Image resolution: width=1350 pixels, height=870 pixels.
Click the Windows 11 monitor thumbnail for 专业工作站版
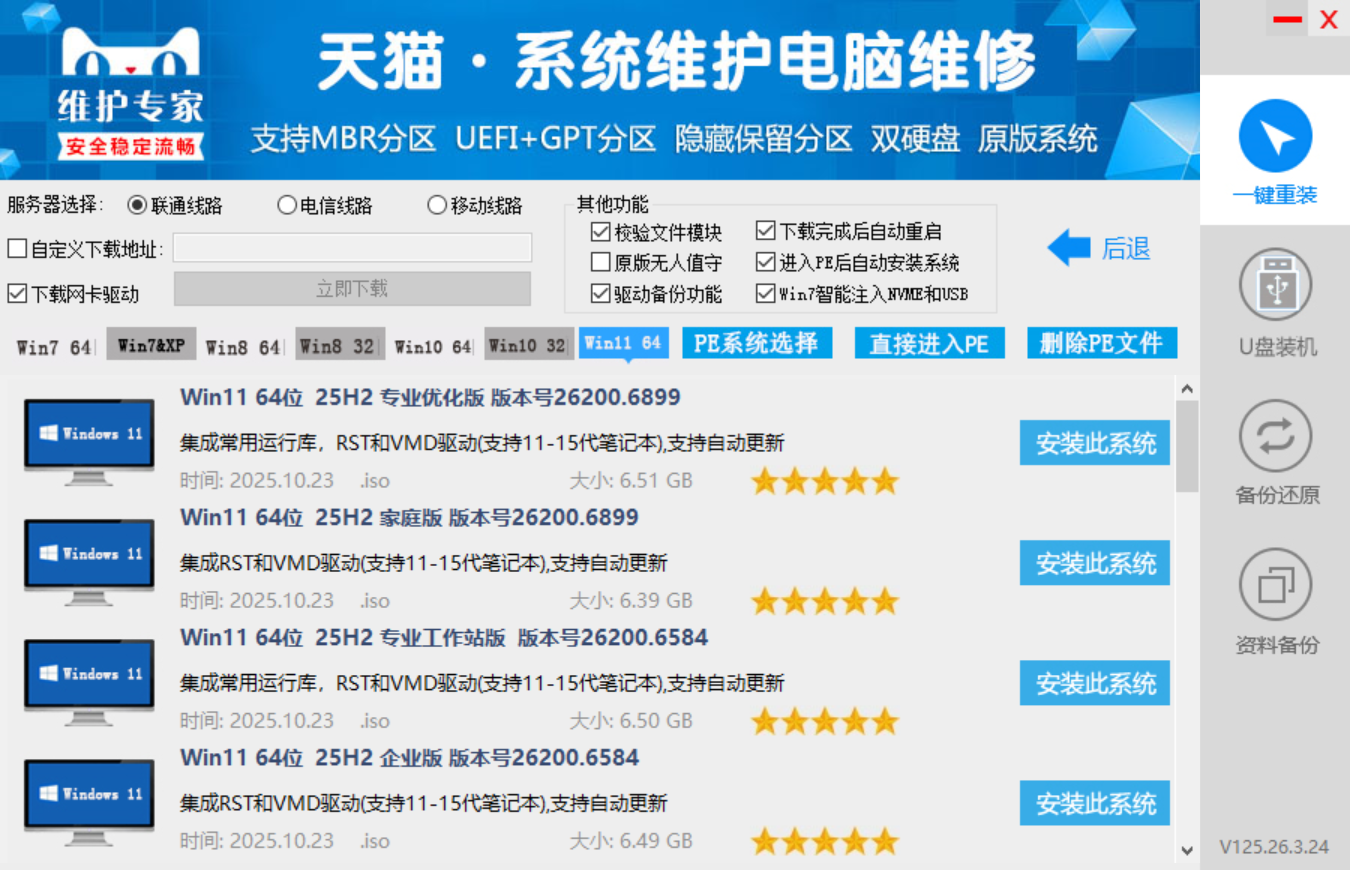coord(89,682)
